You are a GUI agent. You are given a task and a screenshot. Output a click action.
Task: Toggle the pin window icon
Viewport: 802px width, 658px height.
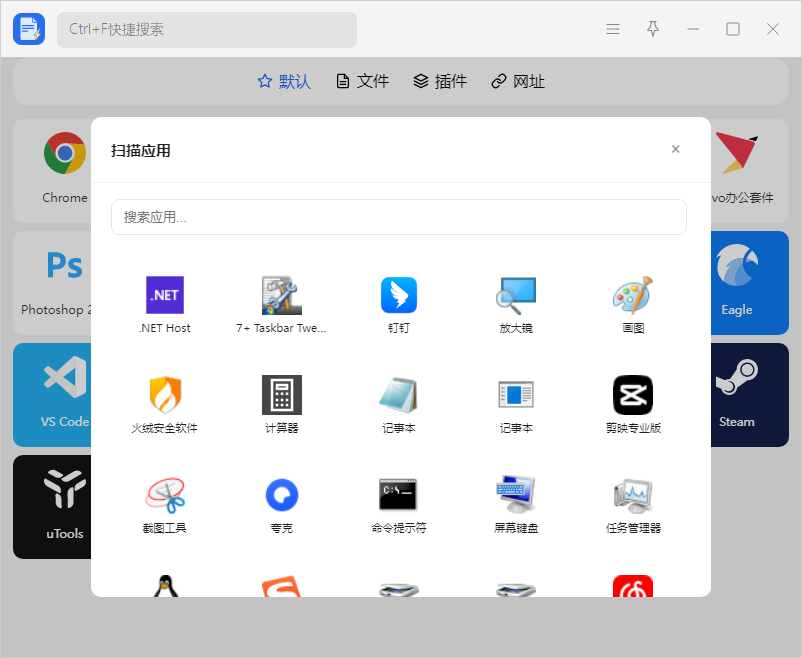click(x=653, y=29)
